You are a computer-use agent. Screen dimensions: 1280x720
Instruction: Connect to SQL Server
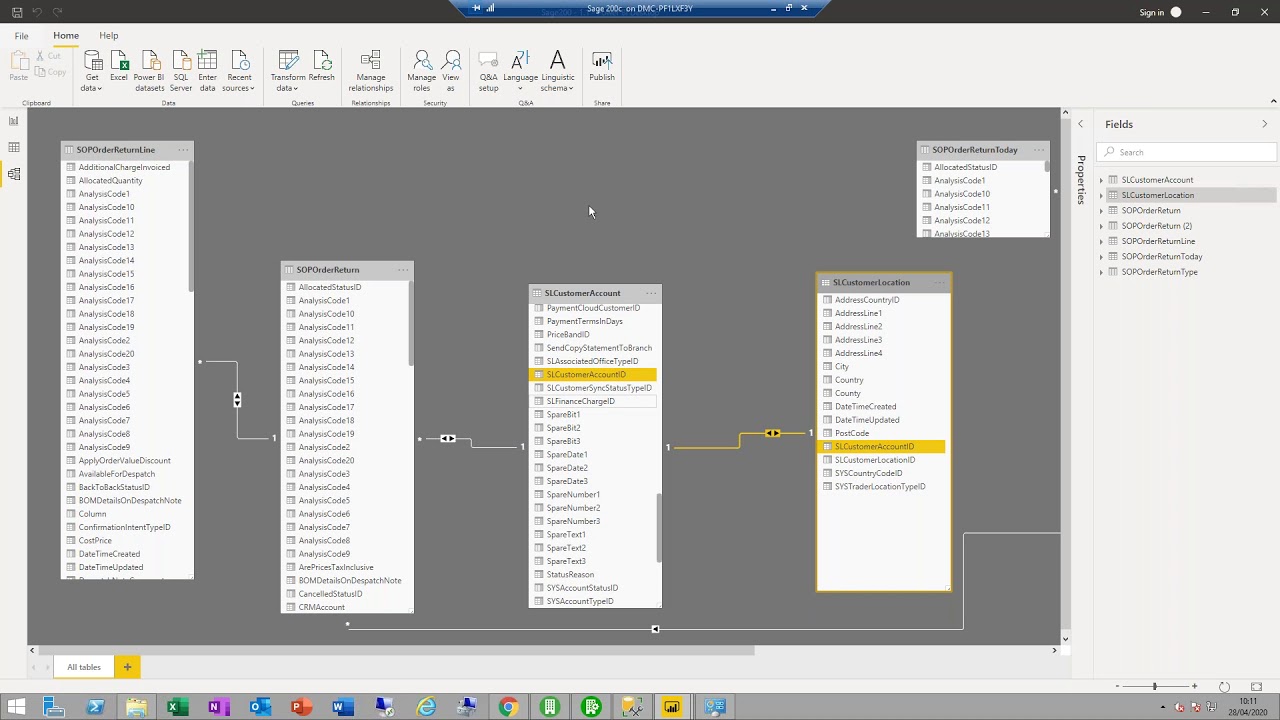[181, 72]
